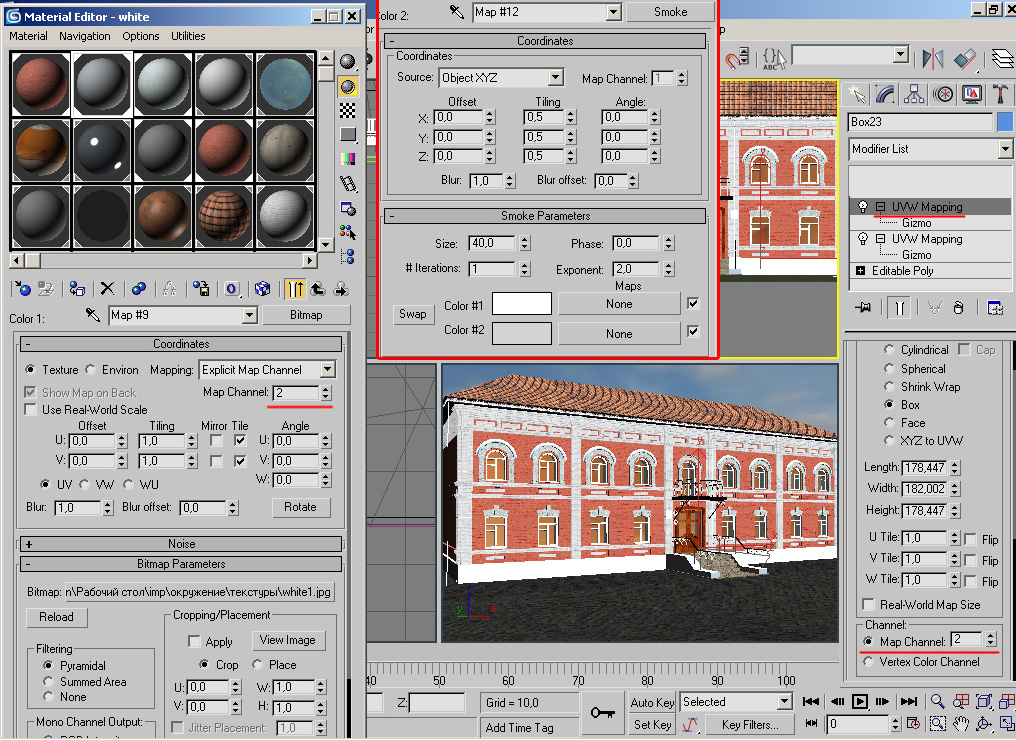The width and height of the screenshot is (1016, 740).
Task: Open the Modifier List dropdown
Action: (1005, 149)
